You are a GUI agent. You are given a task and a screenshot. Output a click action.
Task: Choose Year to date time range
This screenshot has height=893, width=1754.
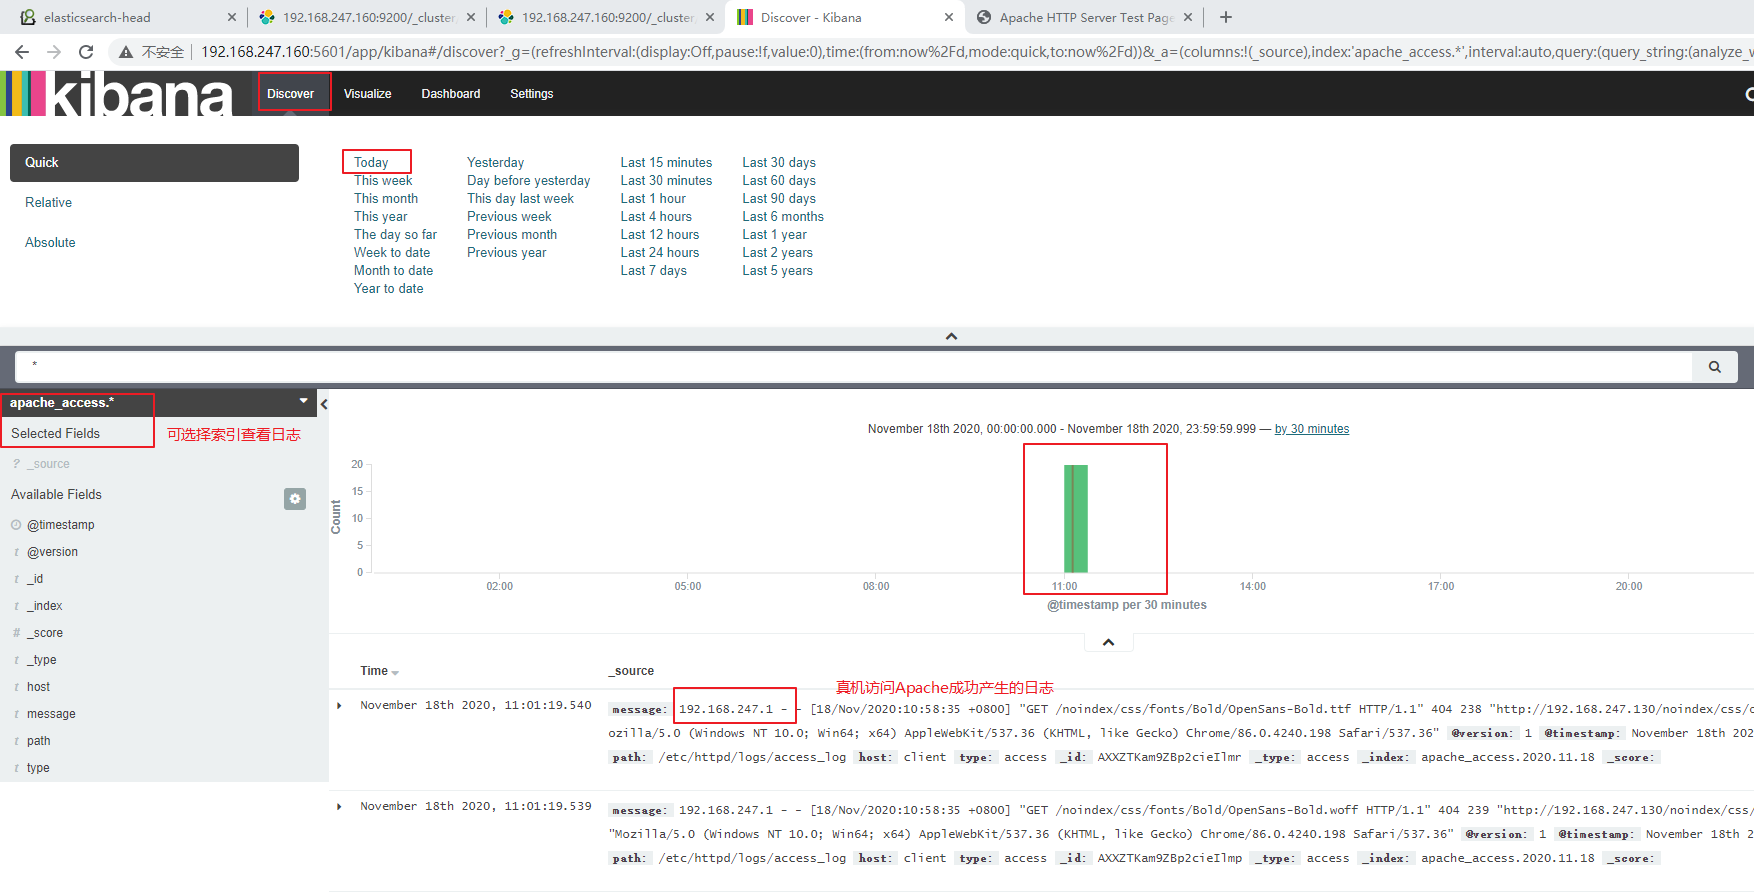coord(389,289)
